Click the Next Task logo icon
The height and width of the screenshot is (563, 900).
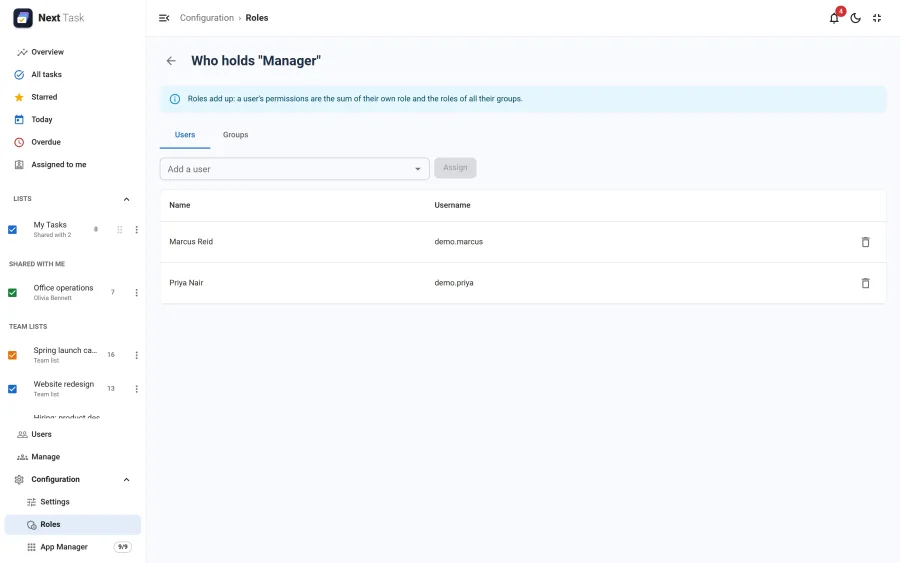(x=23, y=18)
